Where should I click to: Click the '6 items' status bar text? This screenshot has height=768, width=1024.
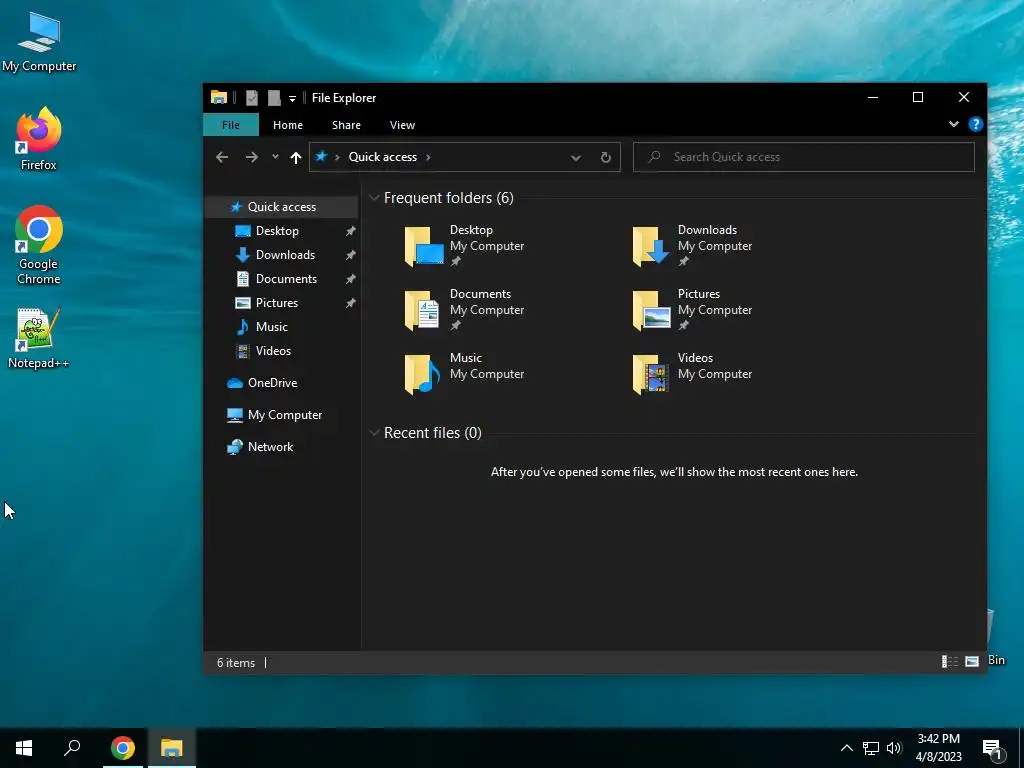tap(236, 663)
